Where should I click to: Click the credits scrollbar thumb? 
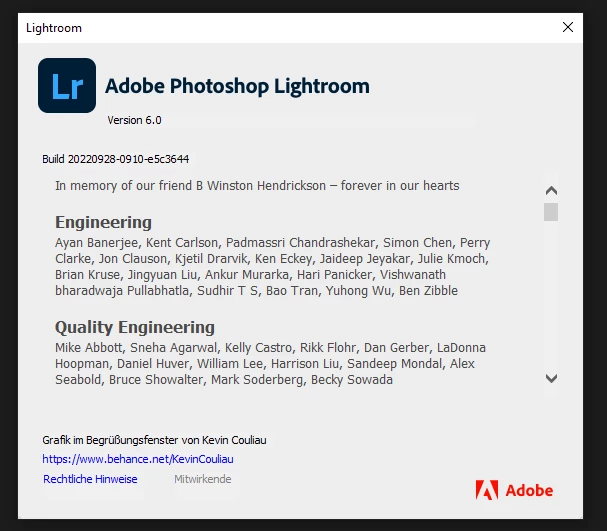551,212
